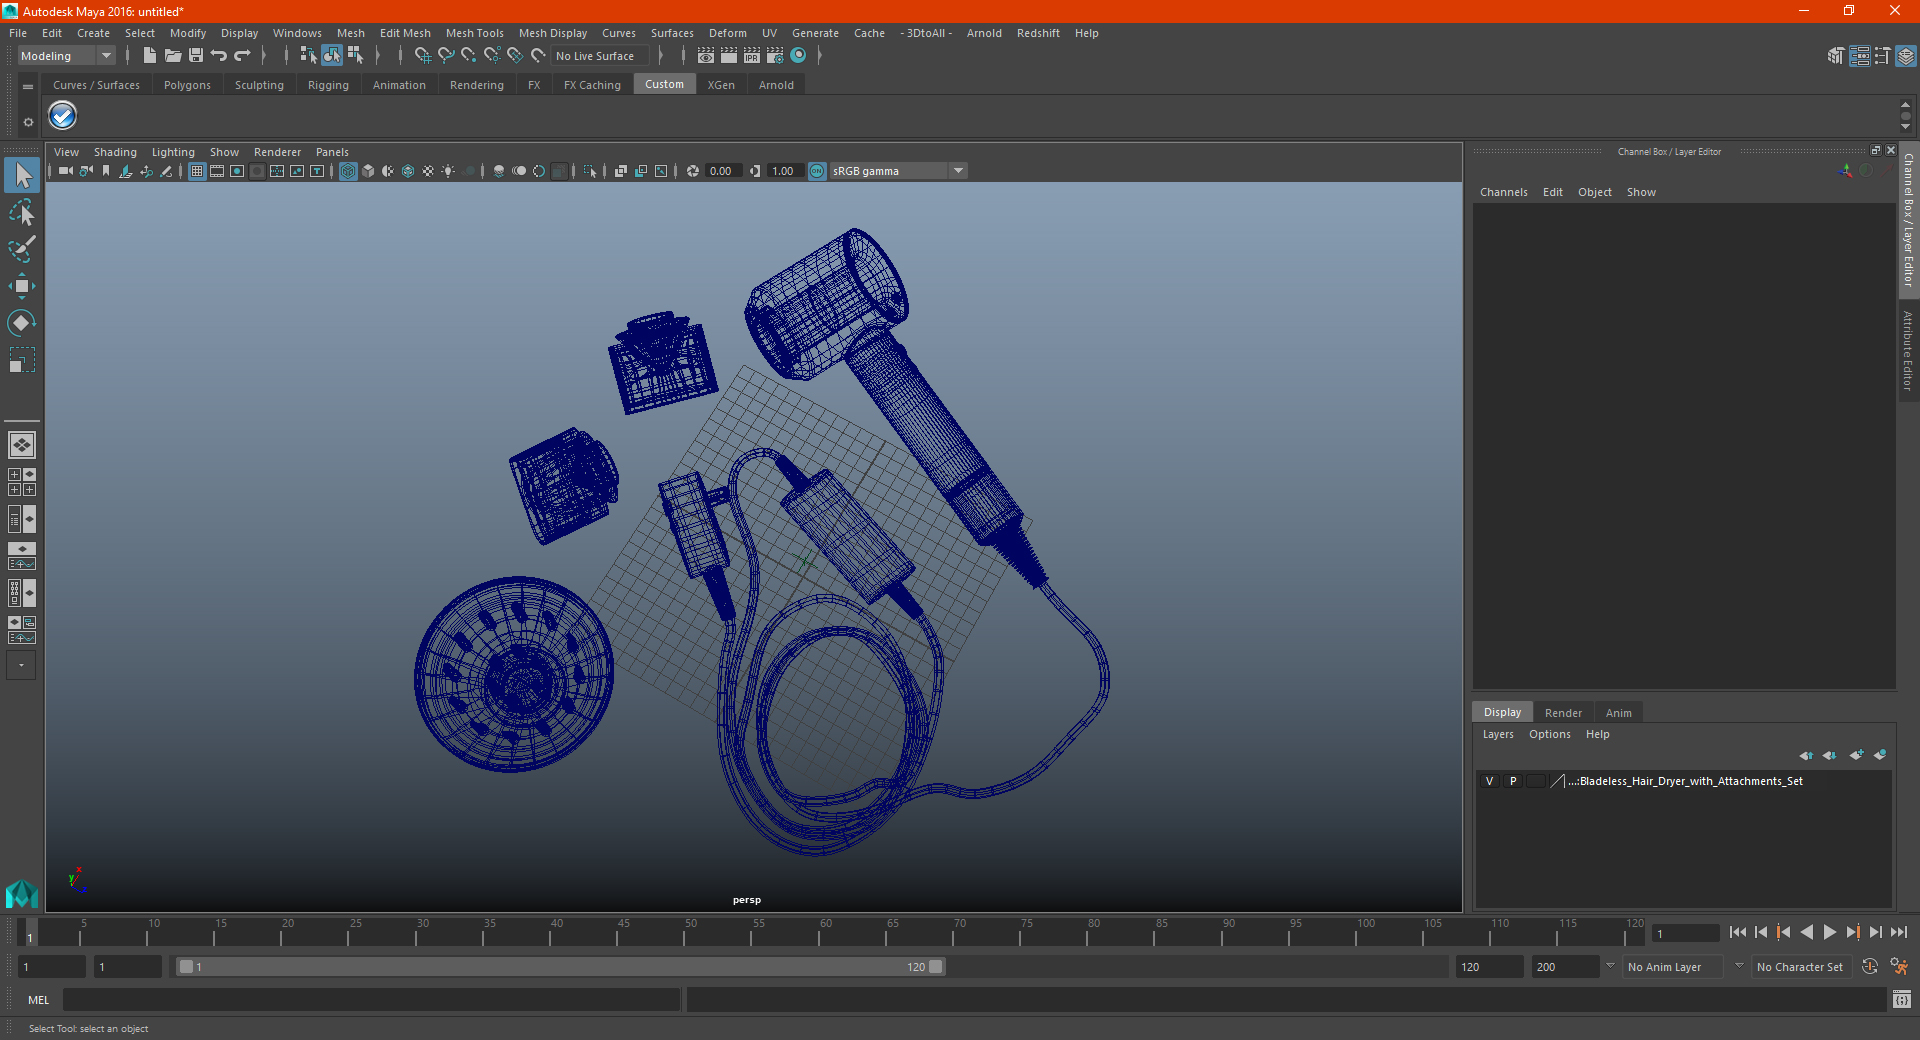This screenshot has width=1920, height=1040.
Task: Undo the last action with the arrow icon
Action: 219,56
